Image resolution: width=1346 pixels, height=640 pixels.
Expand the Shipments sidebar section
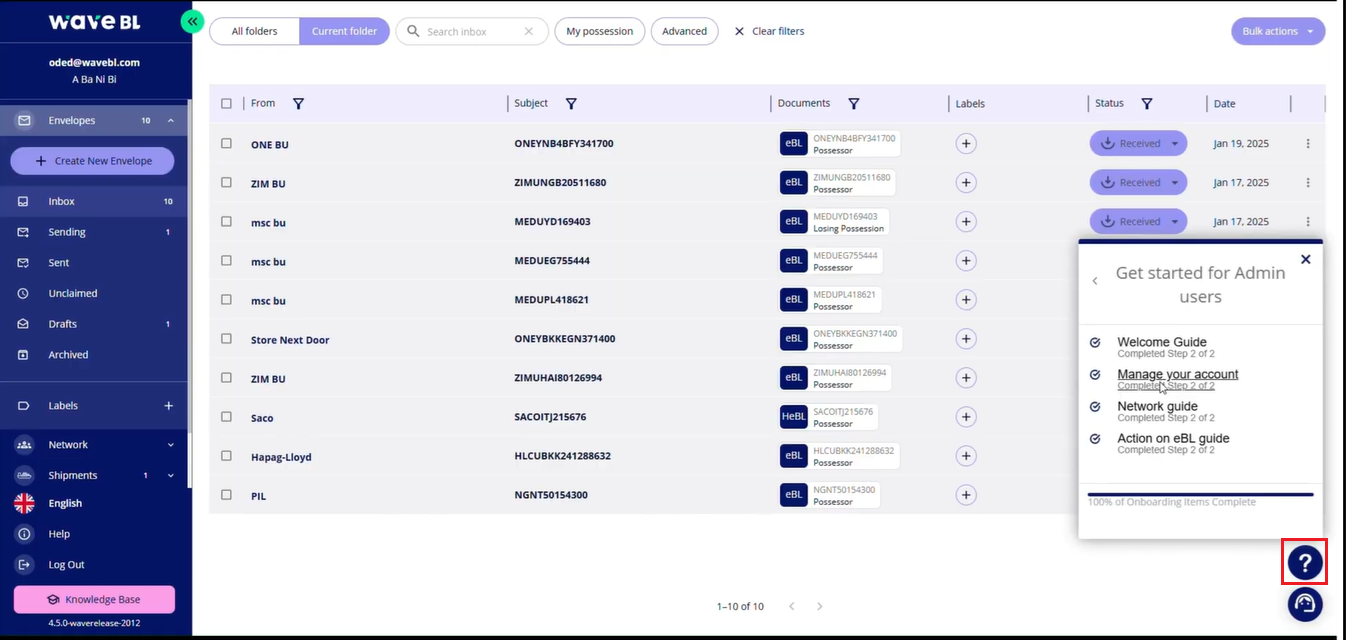tap(171, 476)
